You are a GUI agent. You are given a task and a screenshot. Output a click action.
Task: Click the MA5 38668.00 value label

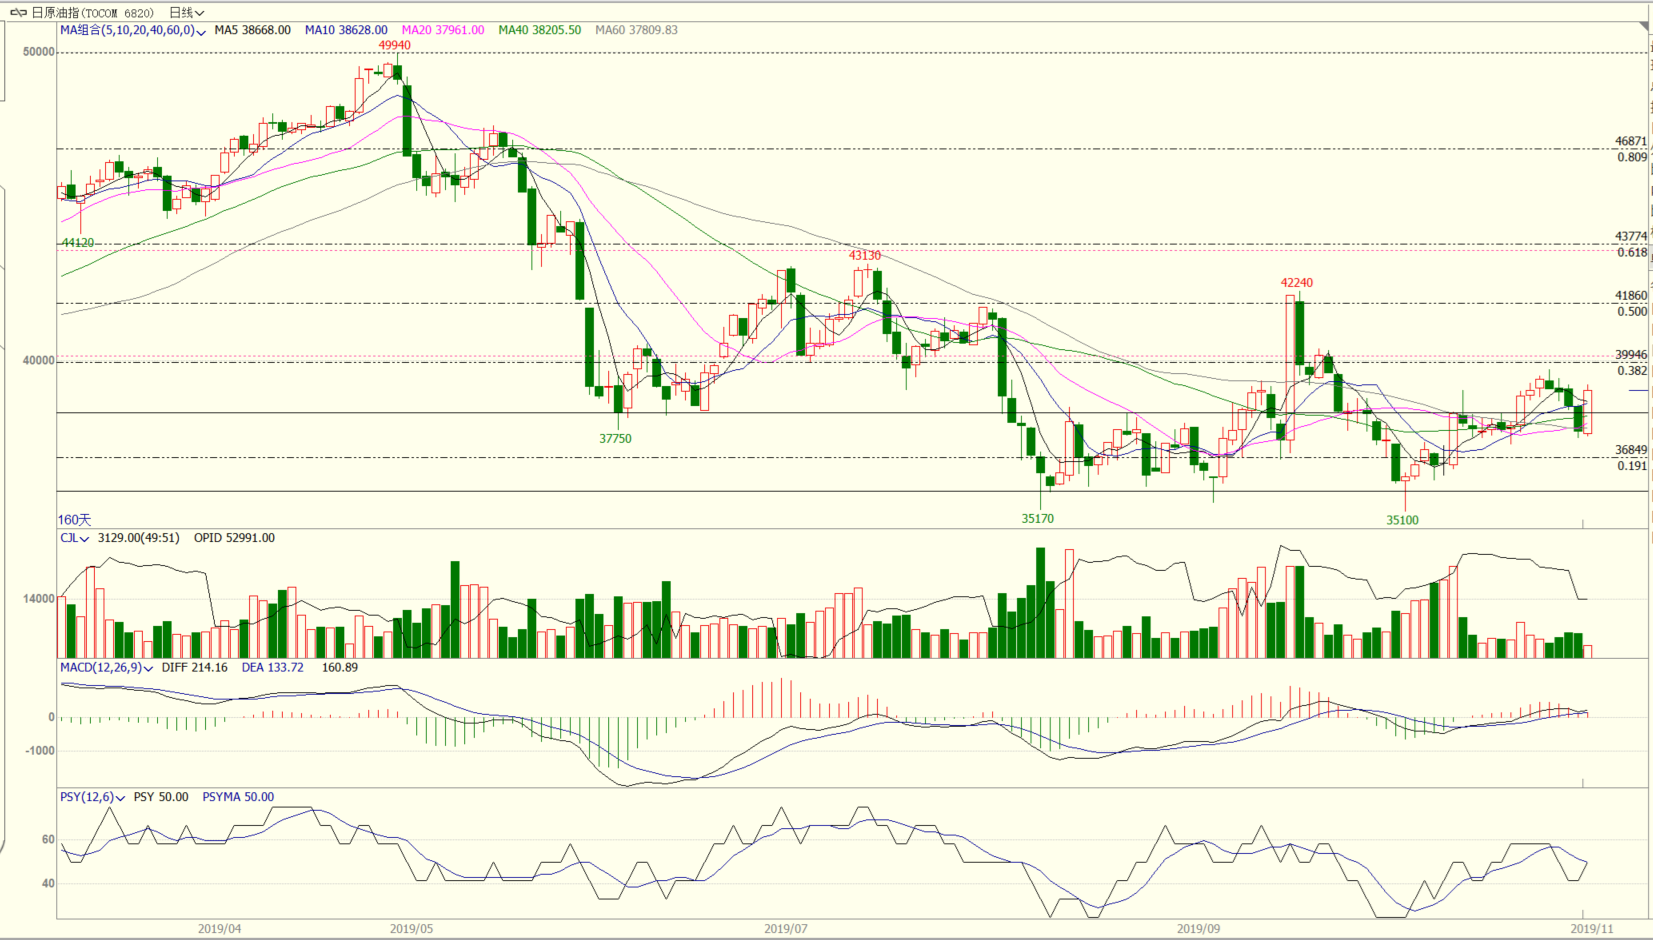click(252, 30)
